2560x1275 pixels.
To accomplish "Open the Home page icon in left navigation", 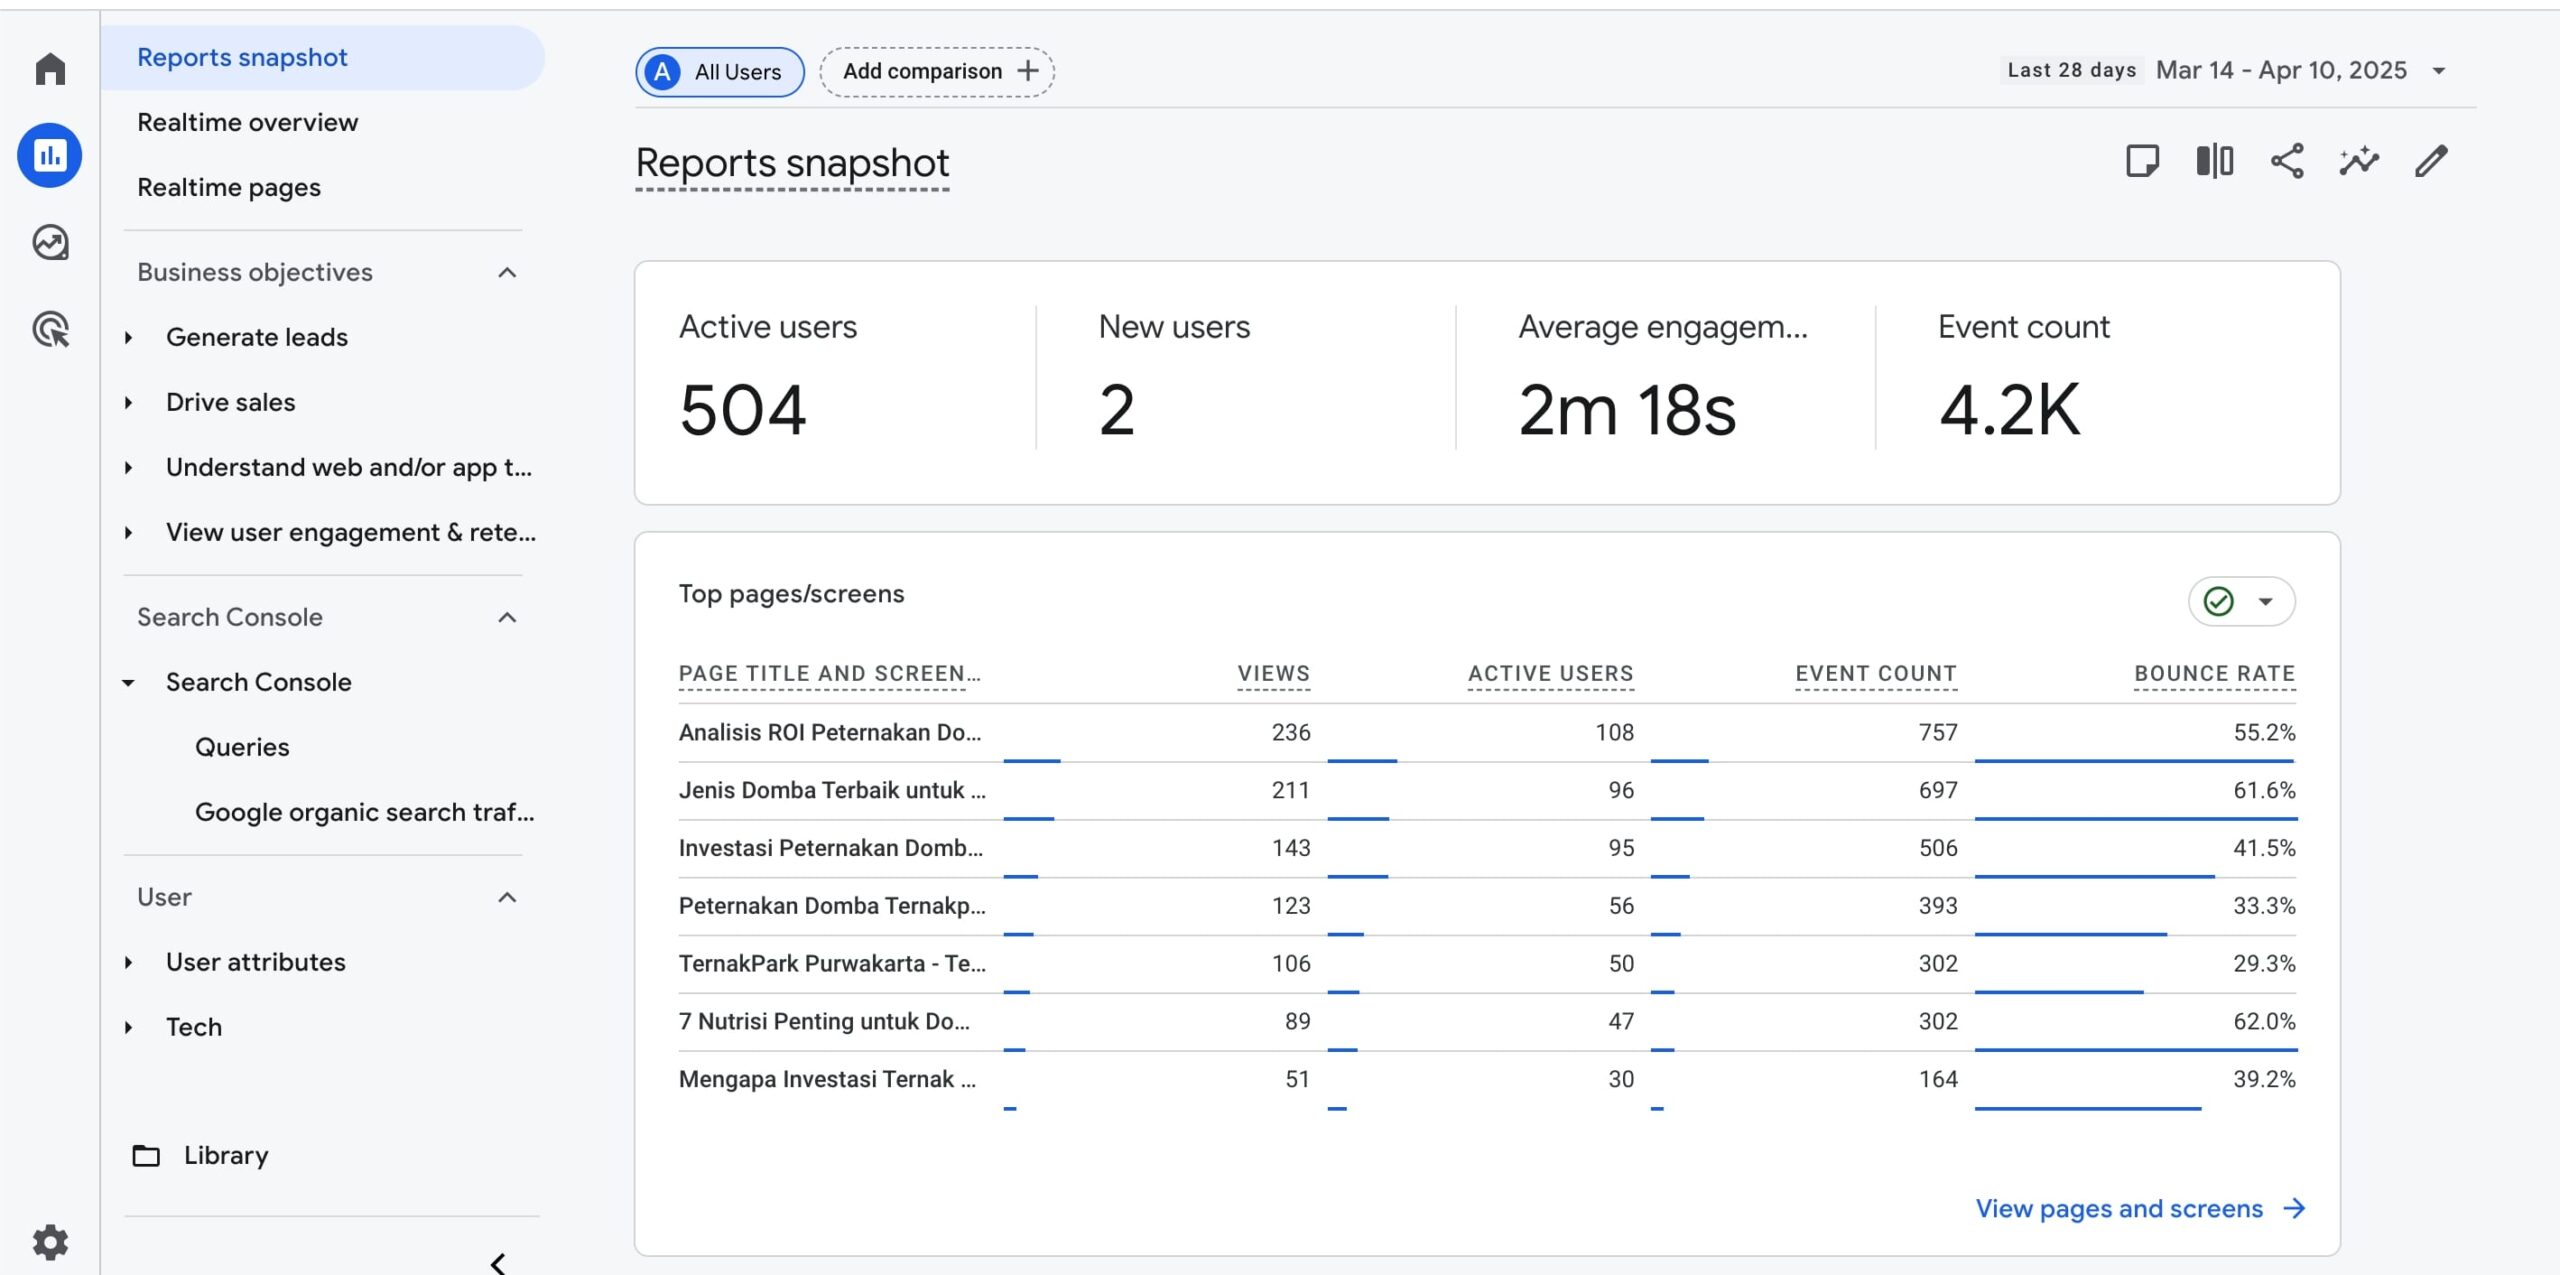I will (49, 67).
